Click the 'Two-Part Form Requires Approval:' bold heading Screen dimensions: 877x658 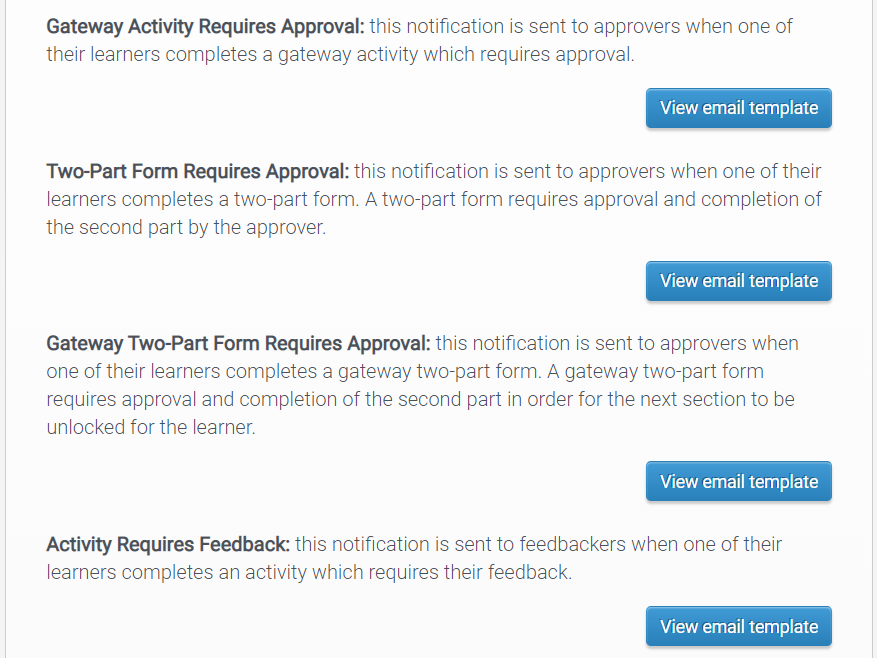(198, 171)
